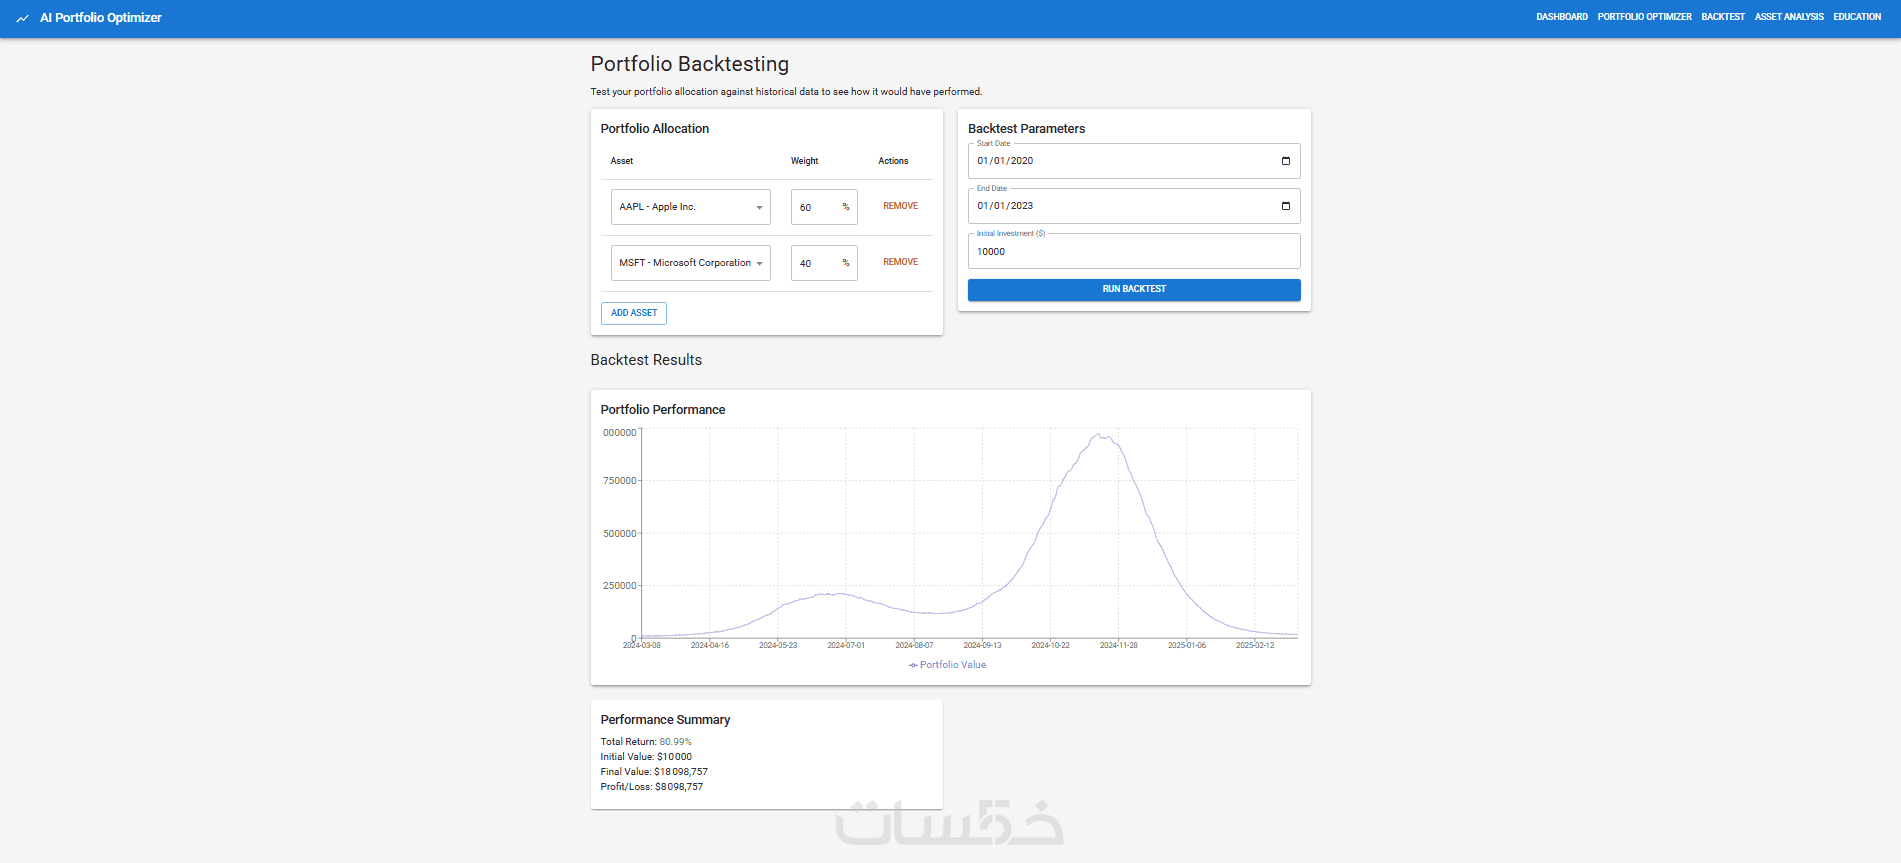Click the Start Date text field
This screenshot has height=863, width=1901.
tap(1120, 161)
